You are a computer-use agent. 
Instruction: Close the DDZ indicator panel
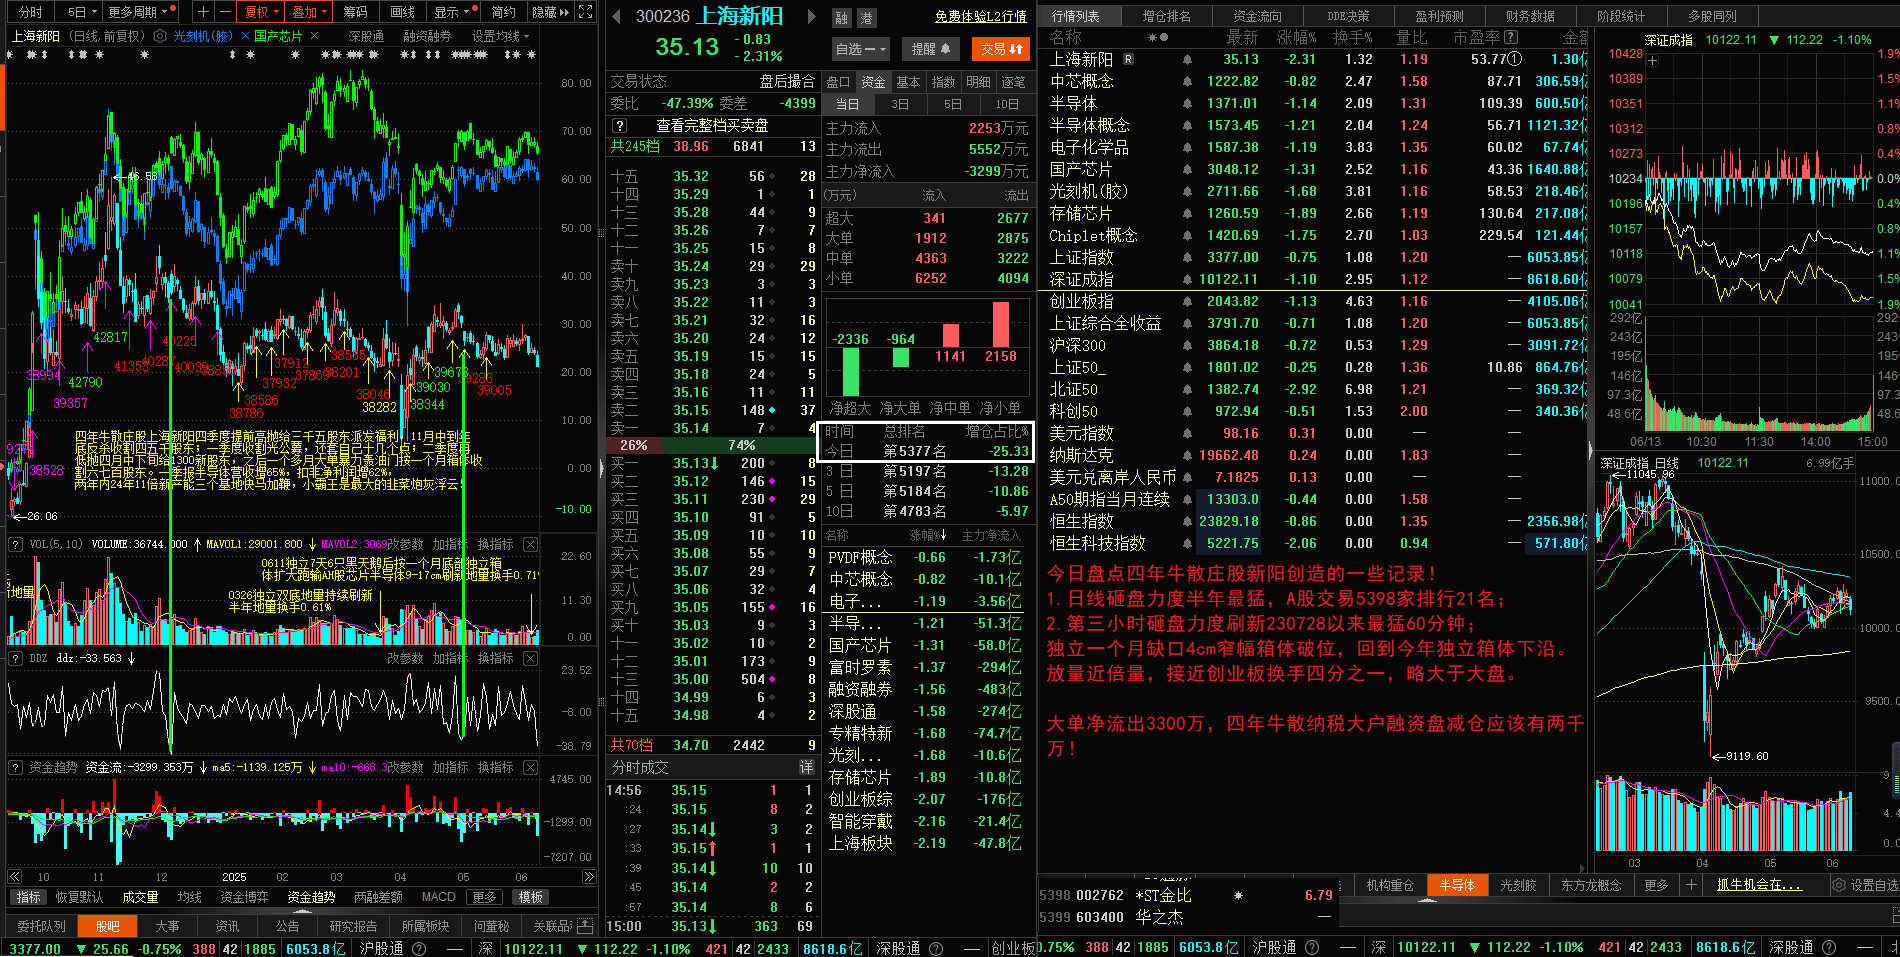coord(530,658)
